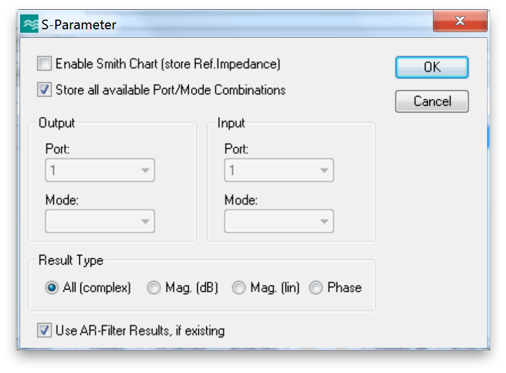Click the Output Mode dropdown arrow
The image size is (506, 373).
[145, 221]
